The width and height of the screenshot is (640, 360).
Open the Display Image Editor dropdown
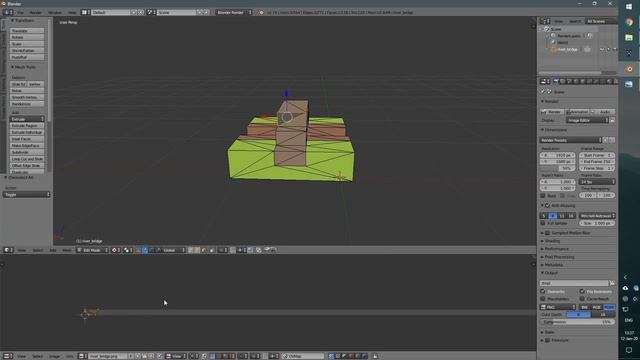pos(587,120)
